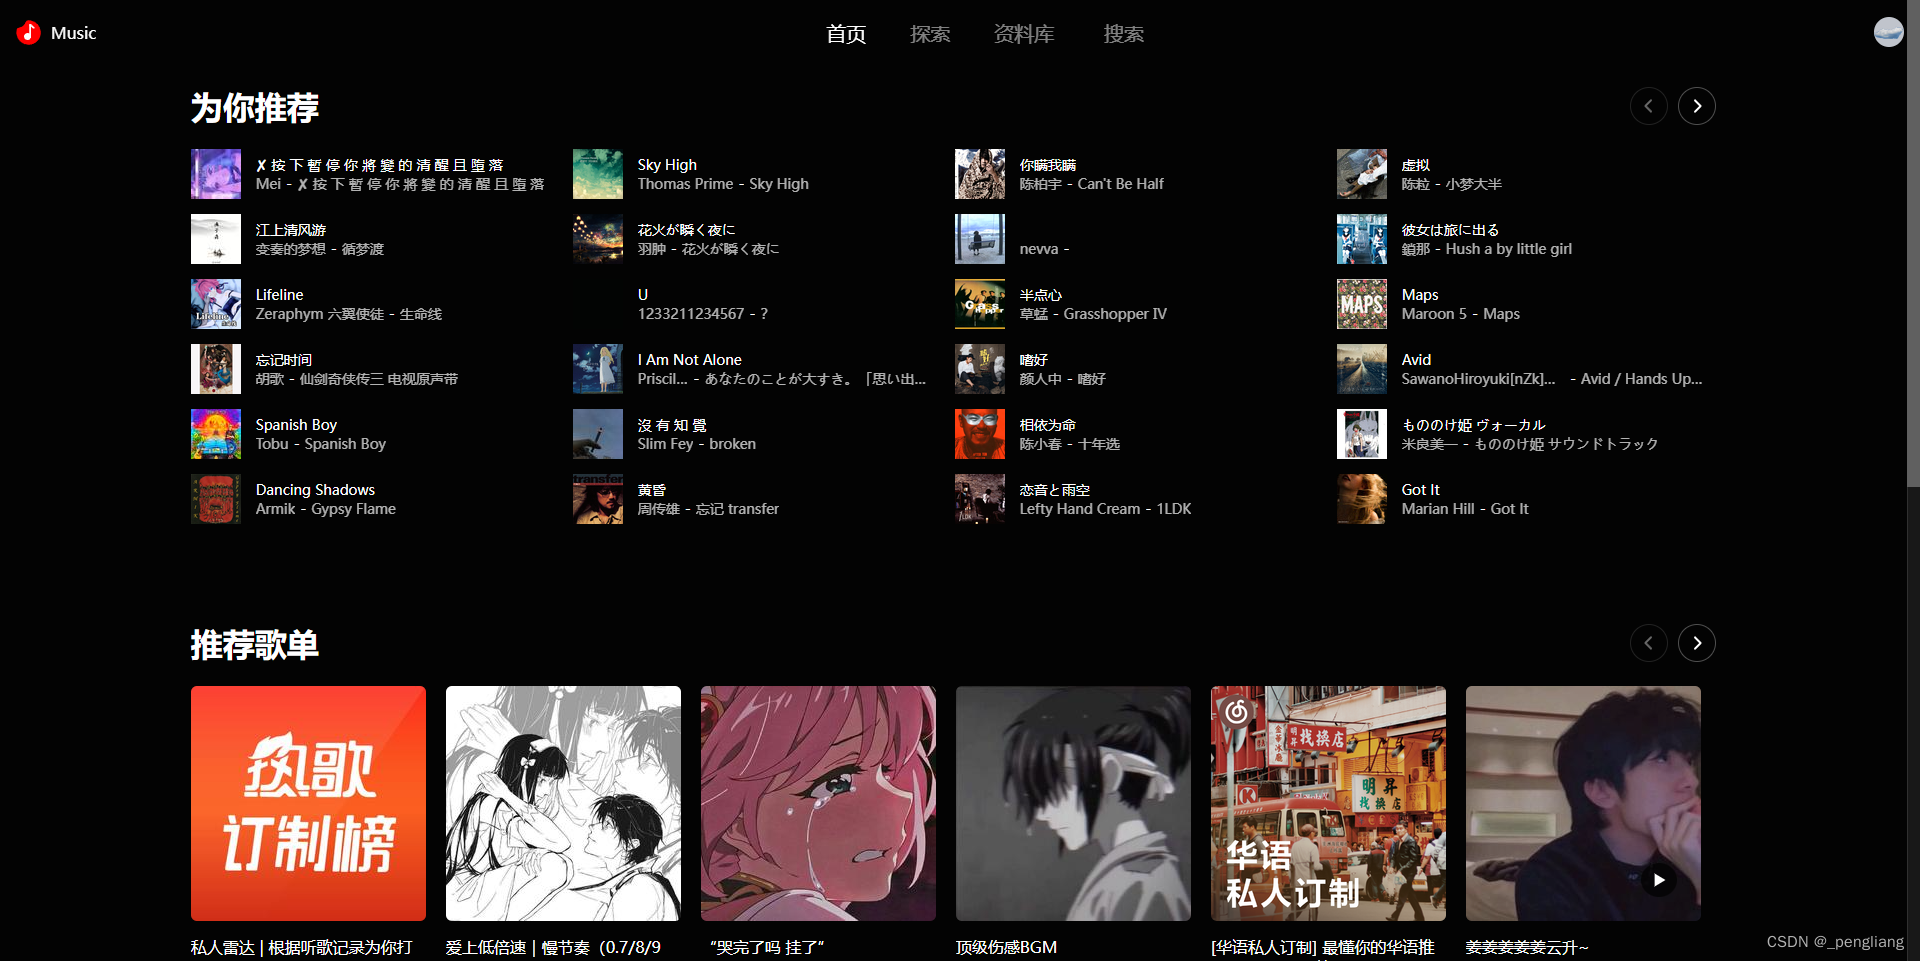Click the 嗜好 album cover
1920x961 pixels.
980,369
